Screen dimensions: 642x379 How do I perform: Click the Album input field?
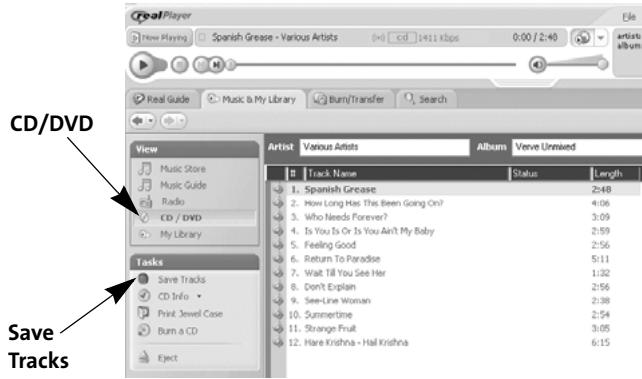pos(577,147)
